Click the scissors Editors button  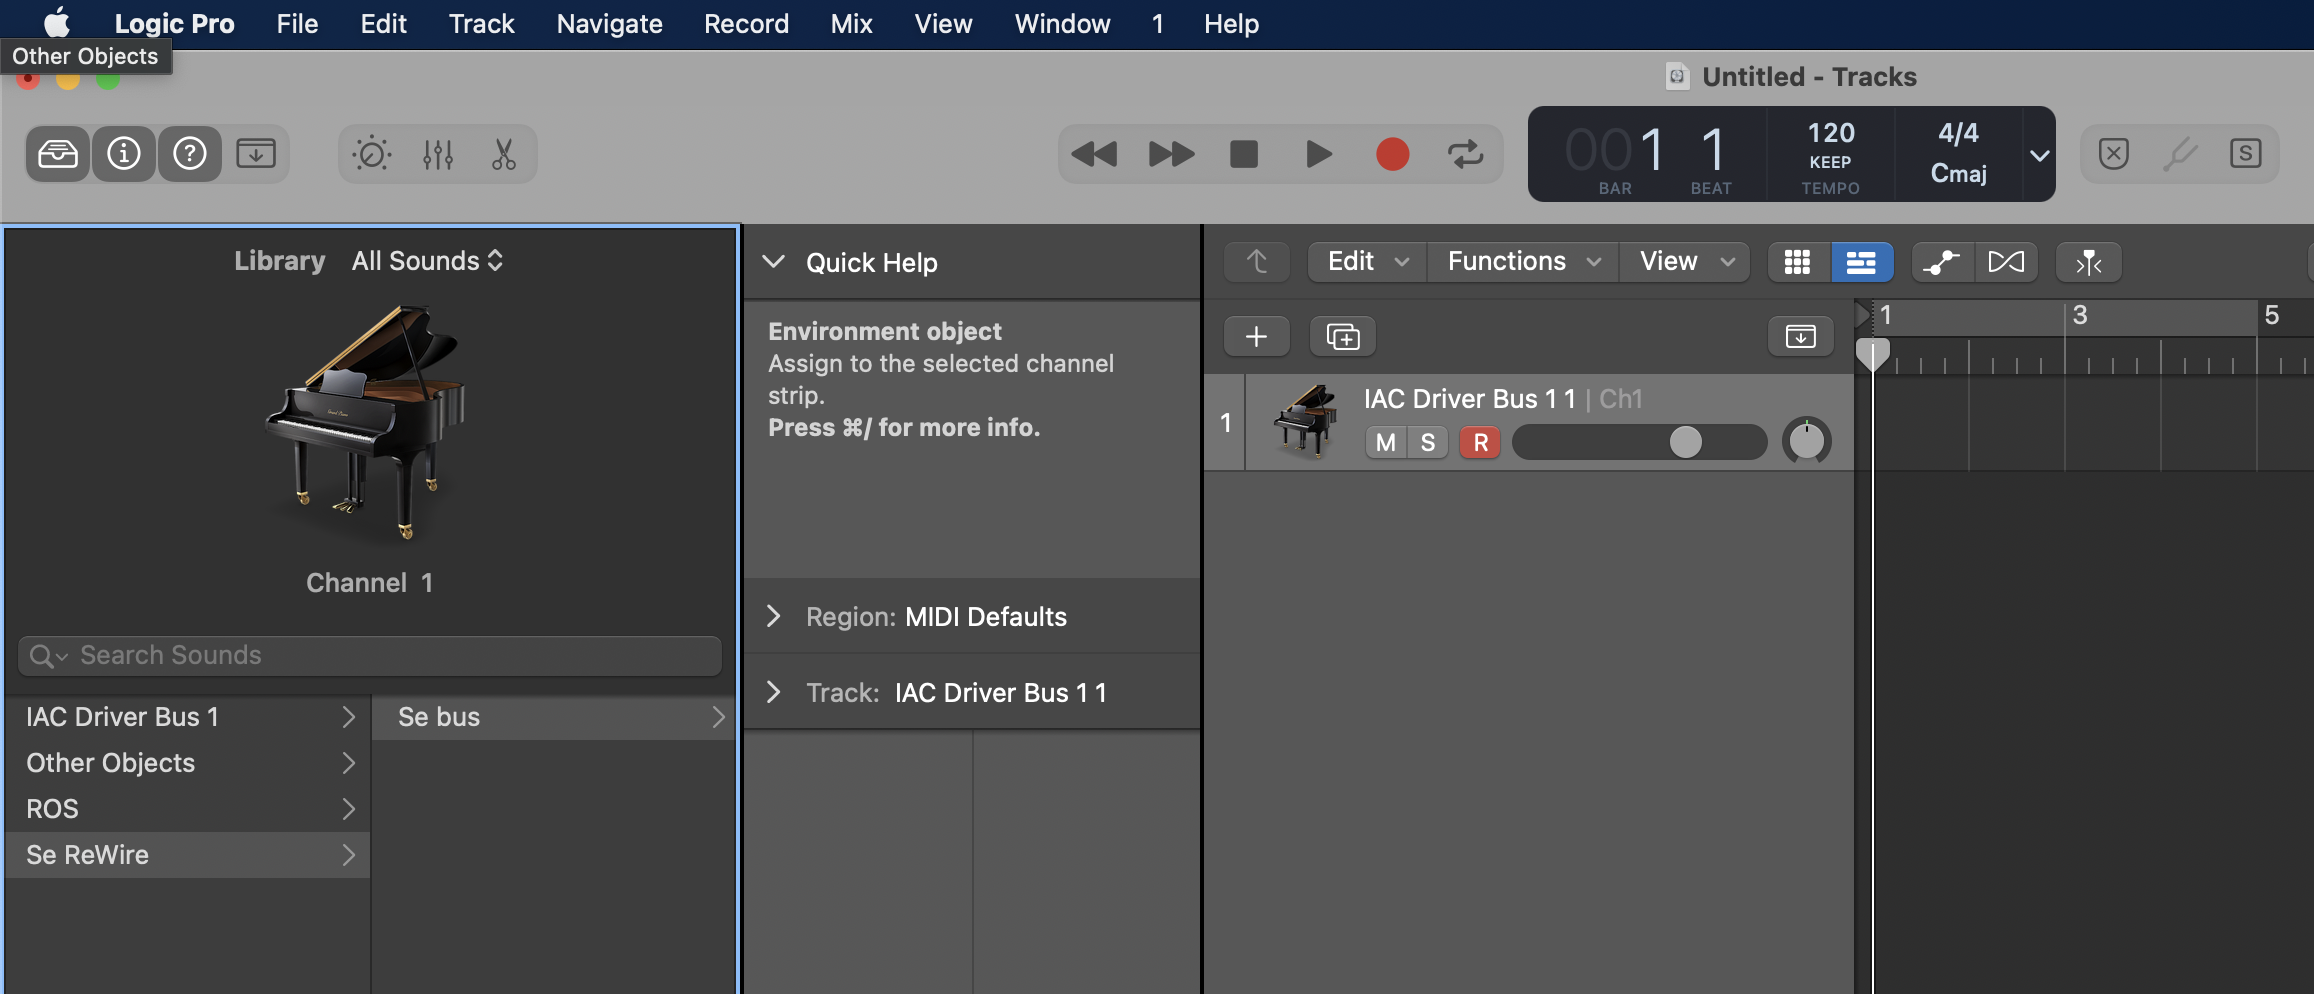point(504,154)
